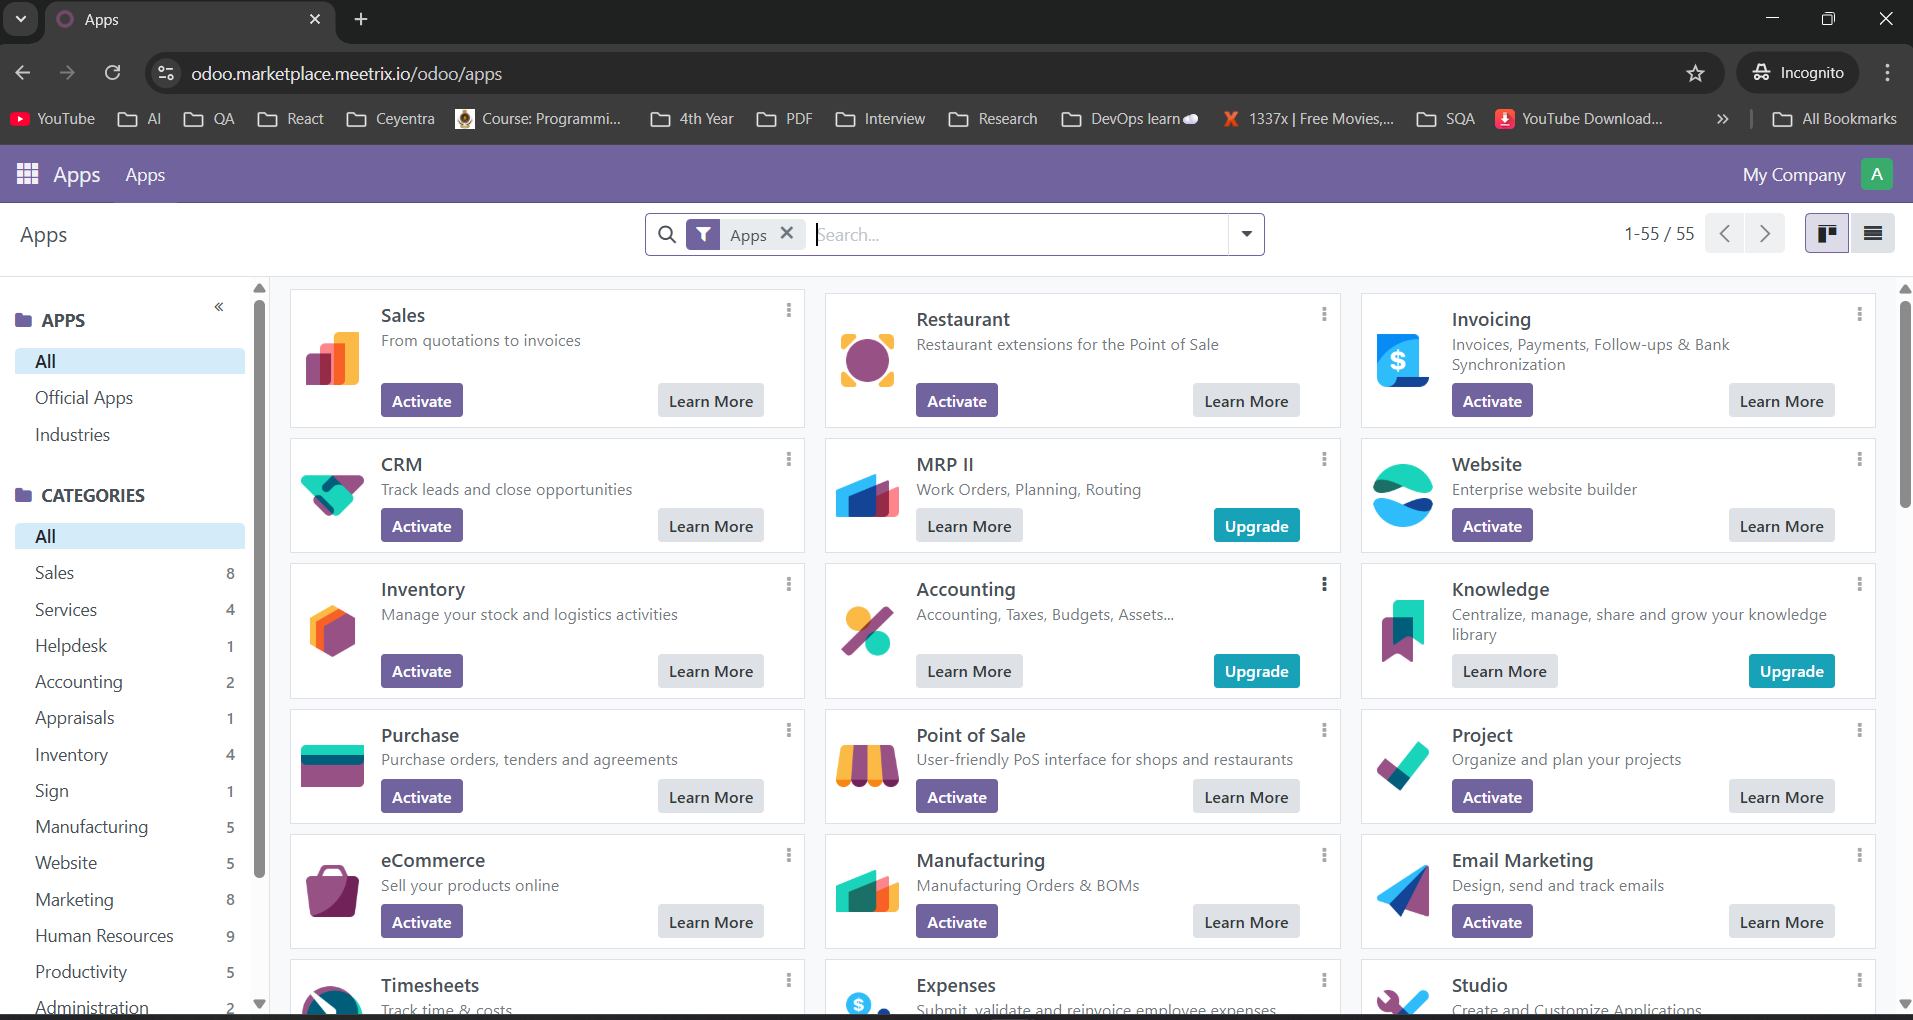Collapse the APPS sidebar panel

click(218, 307)
